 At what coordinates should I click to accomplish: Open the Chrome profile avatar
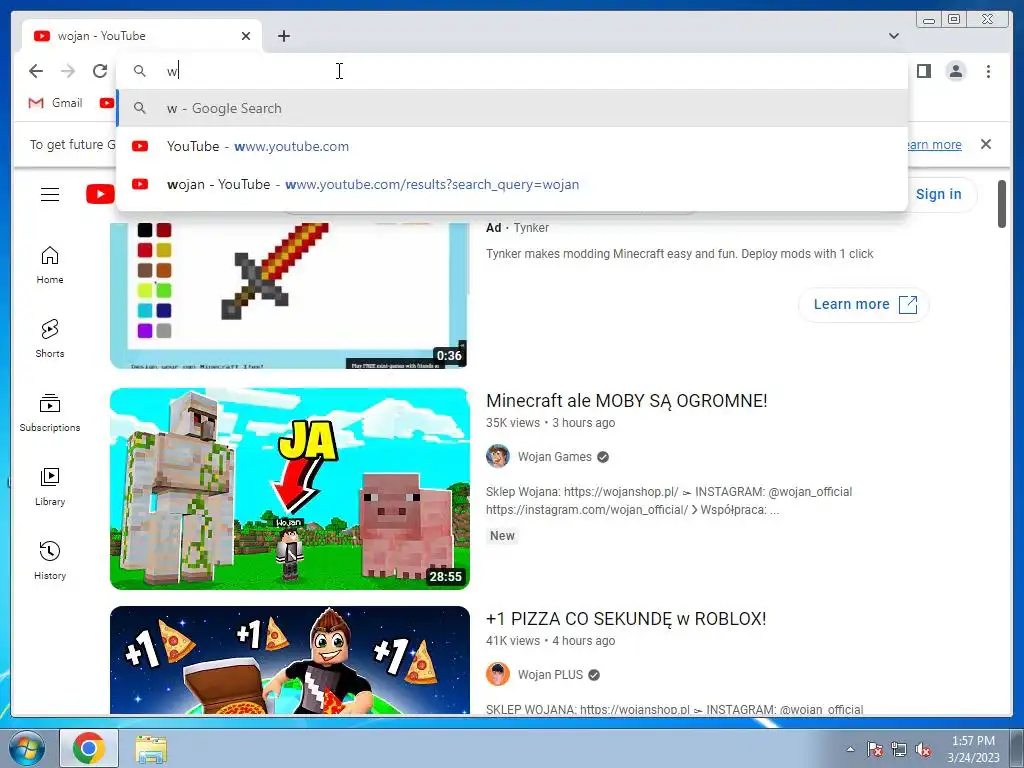coord(955,71)
